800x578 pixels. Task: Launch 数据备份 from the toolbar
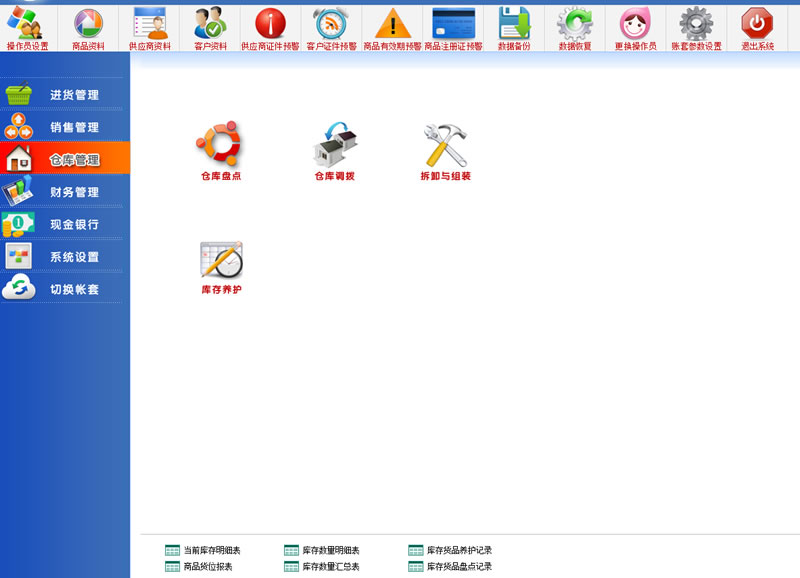[514, 26]
